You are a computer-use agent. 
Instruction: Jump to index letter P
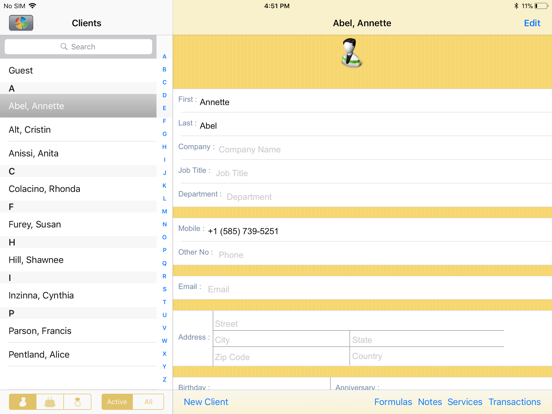point(164,250)
